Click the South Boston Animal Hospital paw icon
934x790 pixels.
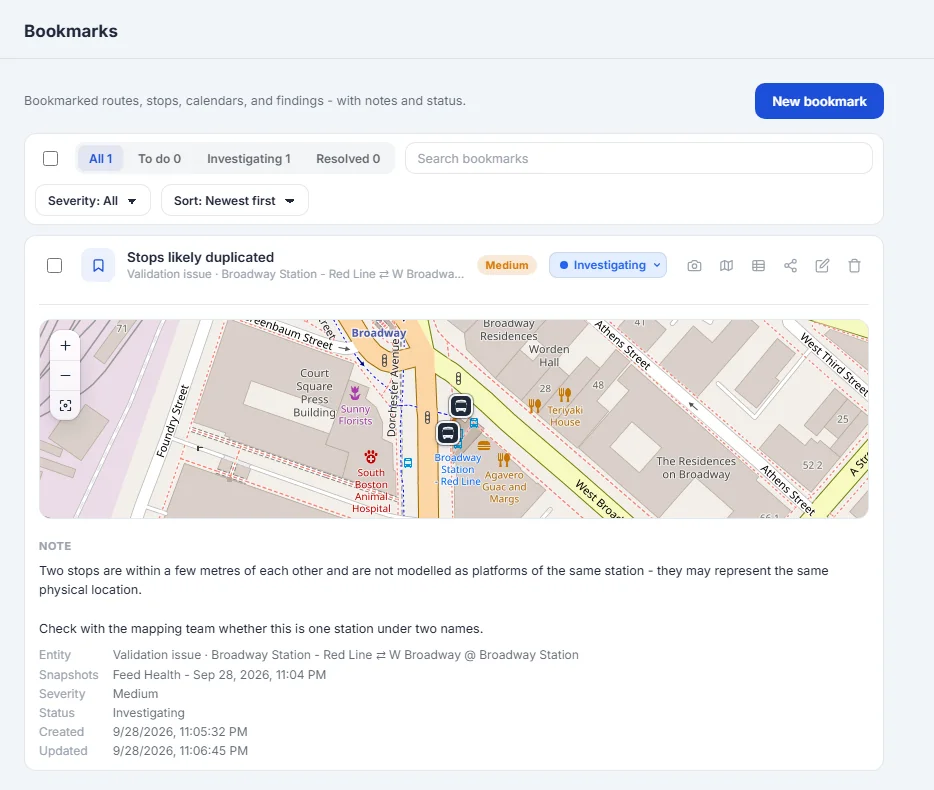point(371,457)
